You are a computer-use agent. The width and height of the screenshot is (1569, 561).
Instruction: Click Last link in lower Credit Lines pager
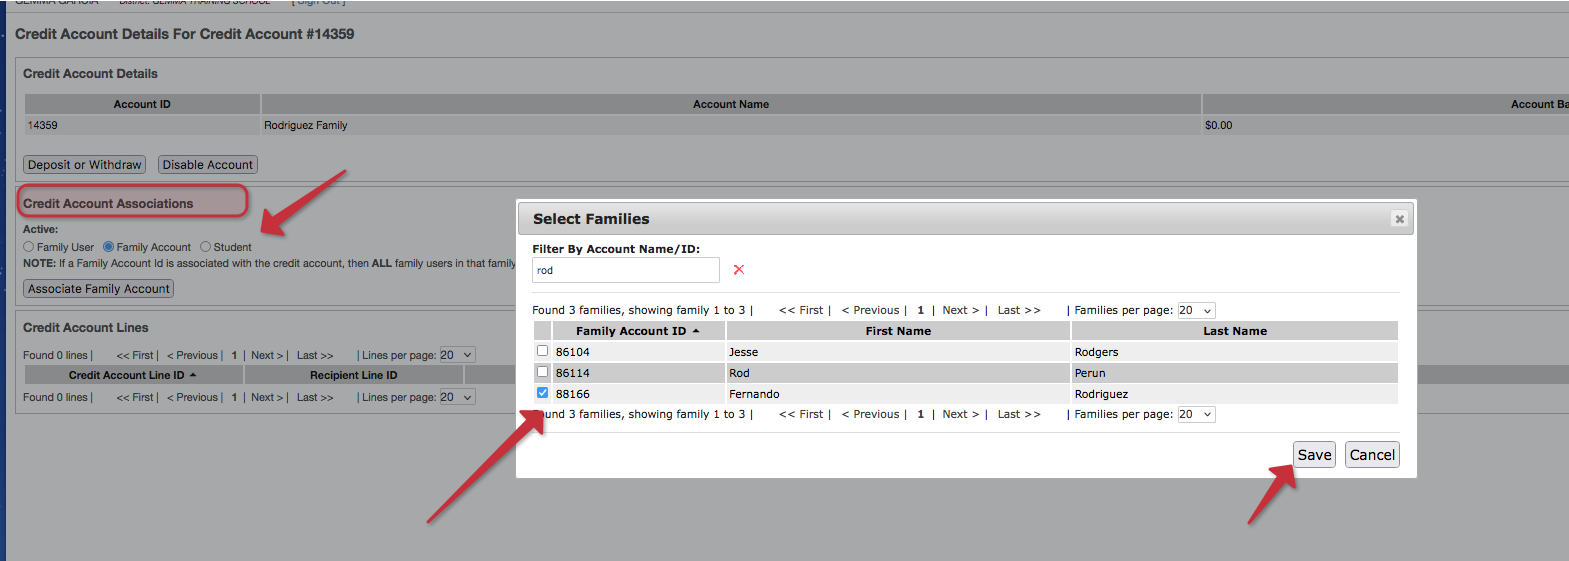click(315, 397)
